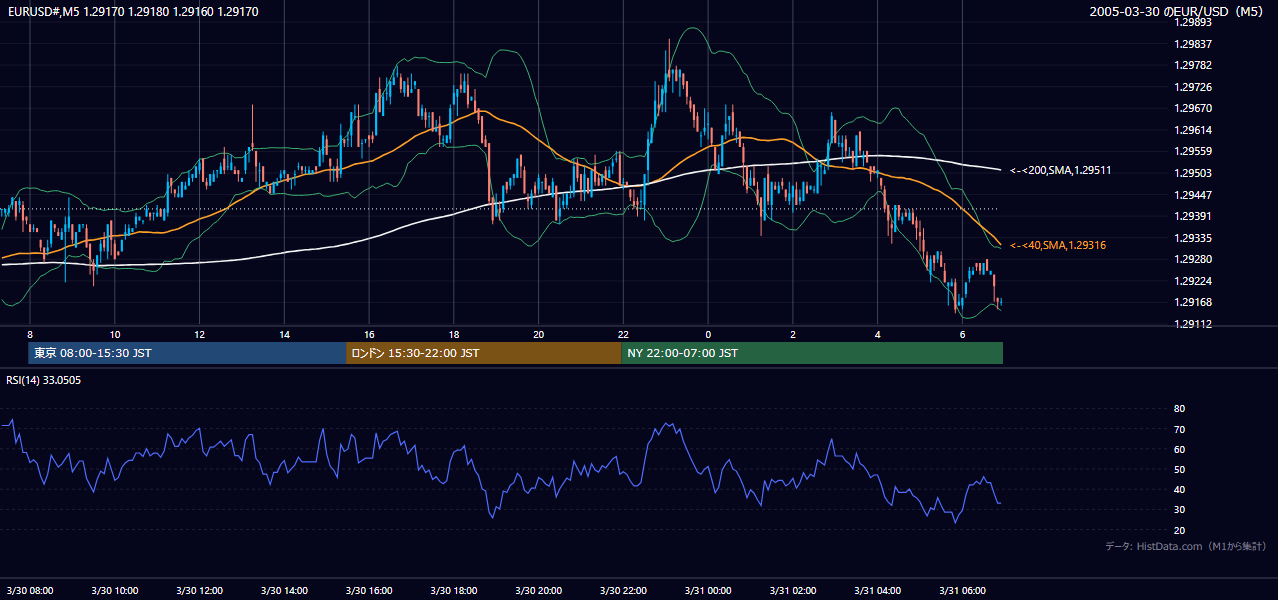Image resolution: width=1278 pixels, height=600 pixels.
Task: Click price axis label 1.29893
Action: 1194,22
